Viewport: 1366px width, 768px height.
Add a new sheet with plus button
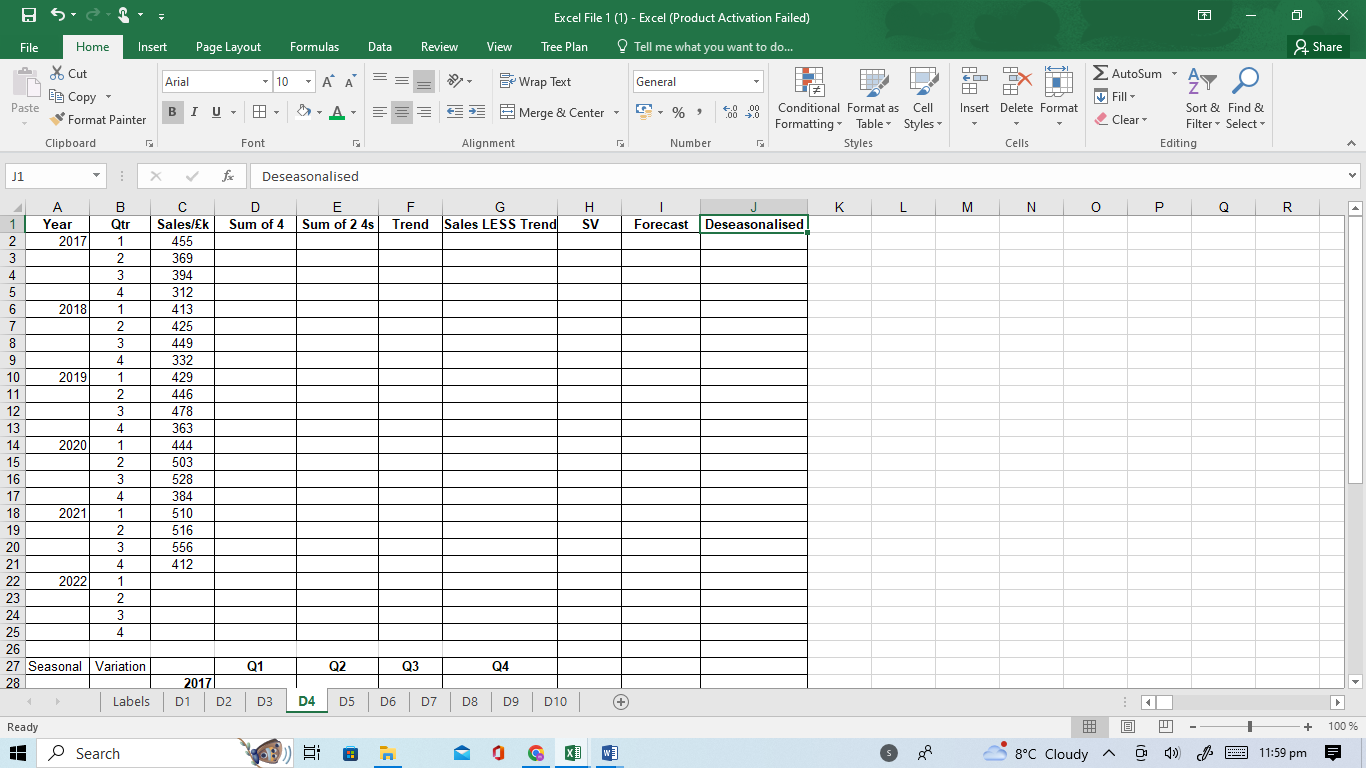(621, 702)
